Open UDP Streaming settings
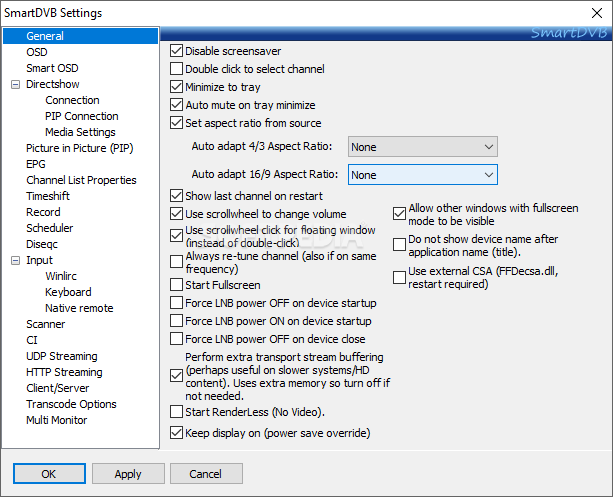 (62, 356)
